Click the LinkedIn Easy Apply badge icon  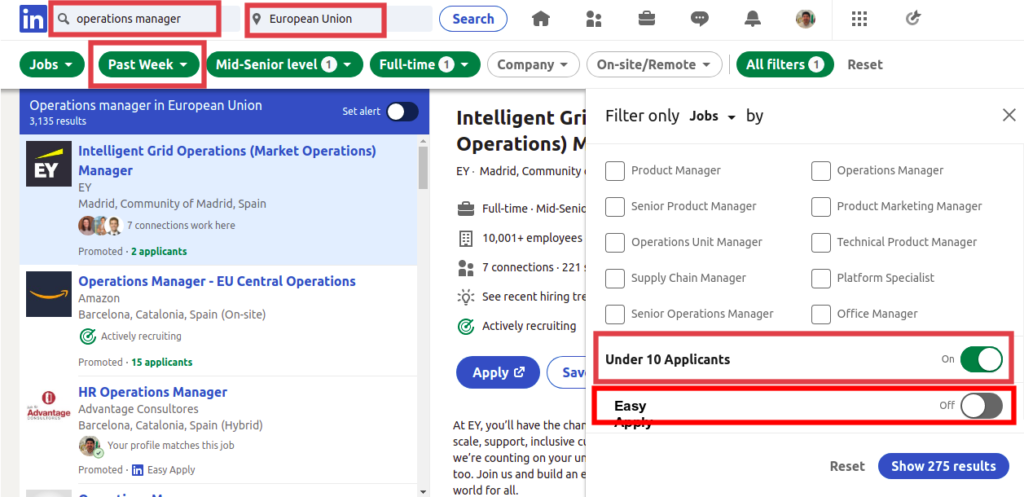click(137, 470)
